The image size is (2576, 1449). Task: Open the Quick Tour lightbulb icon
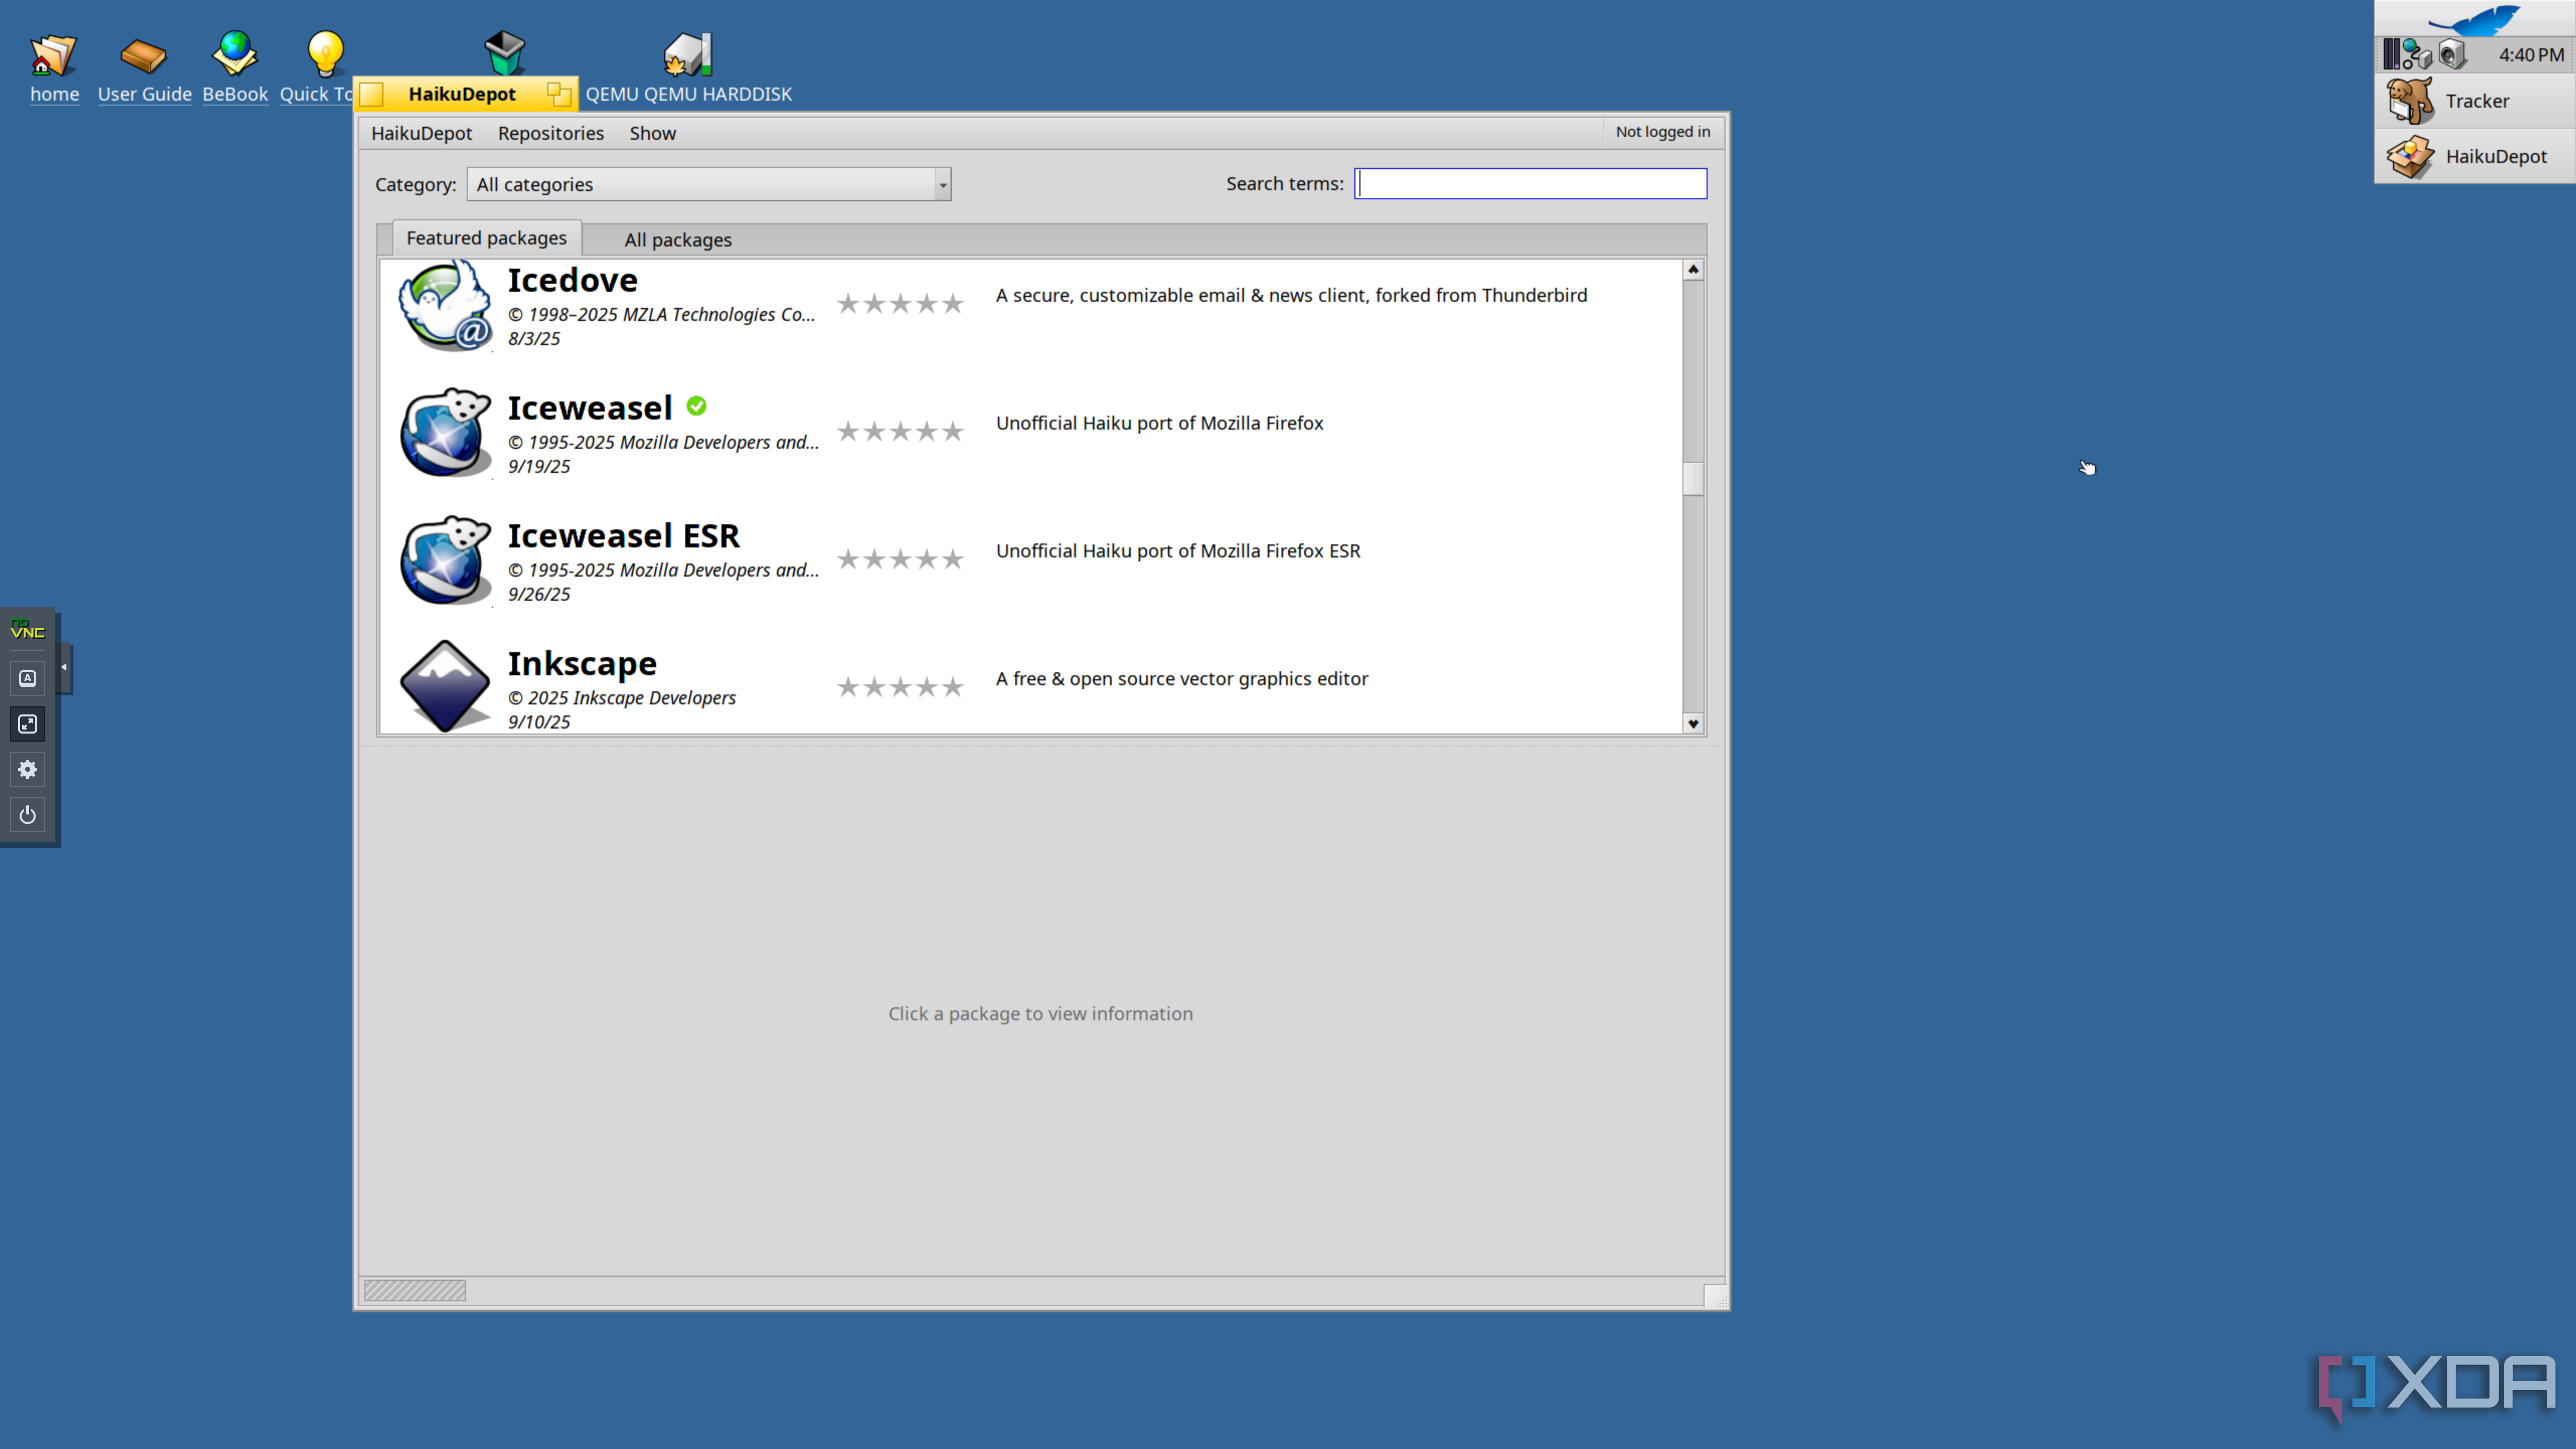tap(325, 54)
